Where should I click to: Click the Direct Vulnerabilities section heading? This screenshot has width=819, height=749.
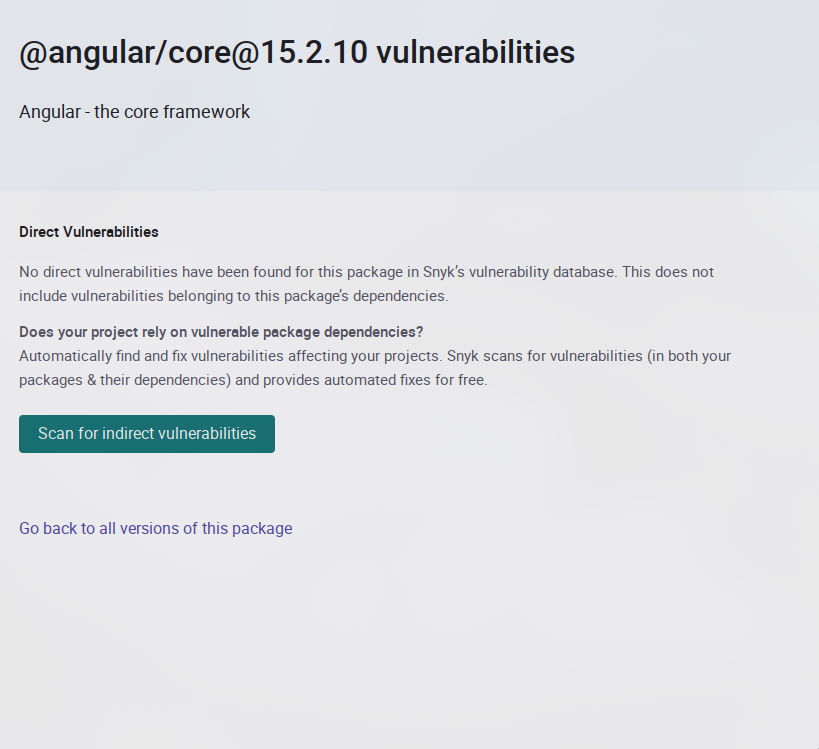click(89, 232)
